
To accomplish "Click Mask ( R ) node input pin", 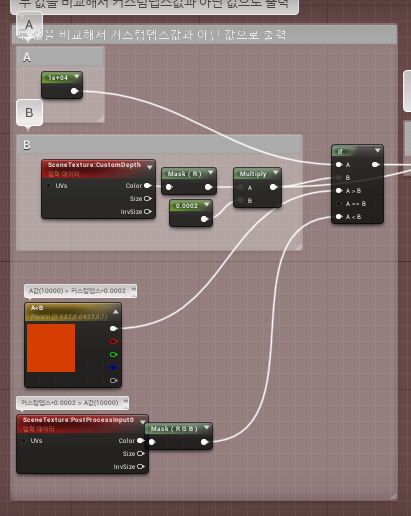I will pos(169,187).
